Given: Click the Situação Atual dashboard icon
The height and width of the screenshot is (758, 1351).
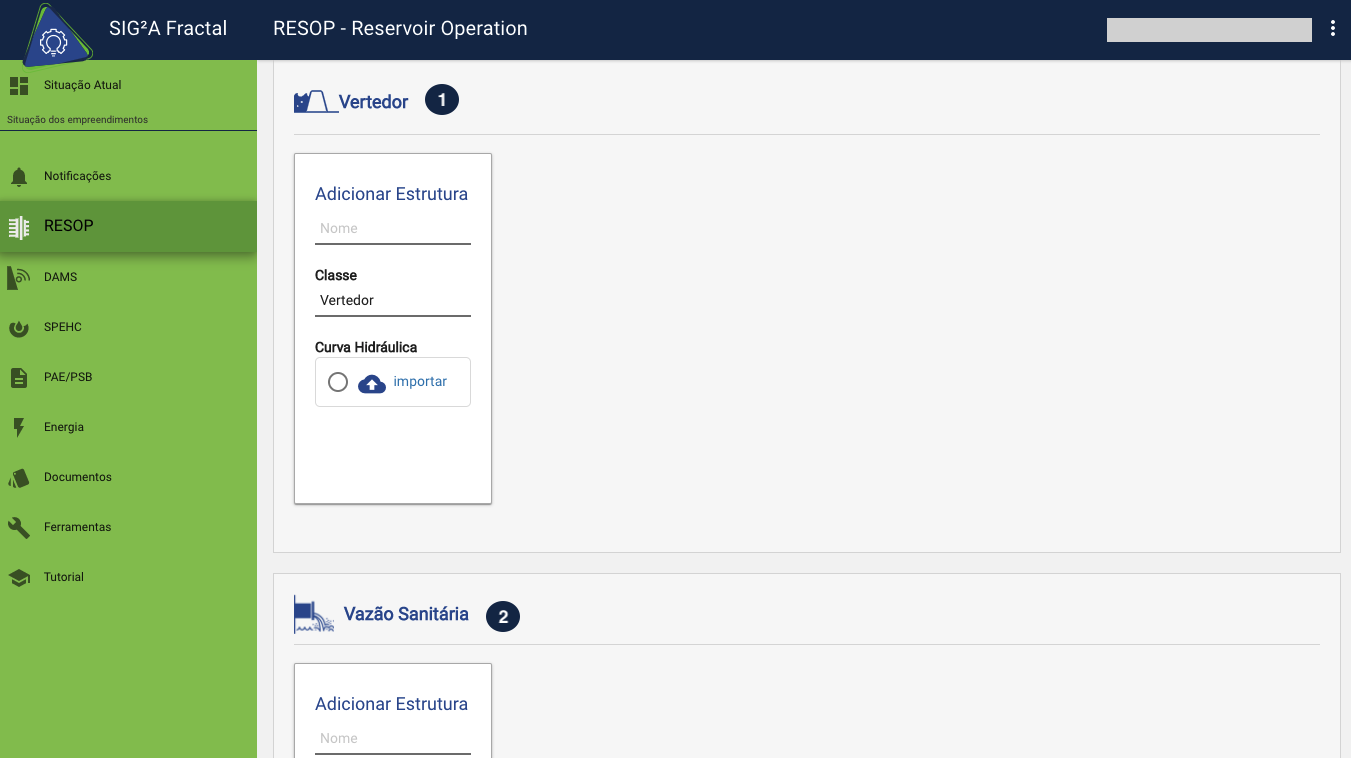Looking at the screenshot, I should point(19,86).
